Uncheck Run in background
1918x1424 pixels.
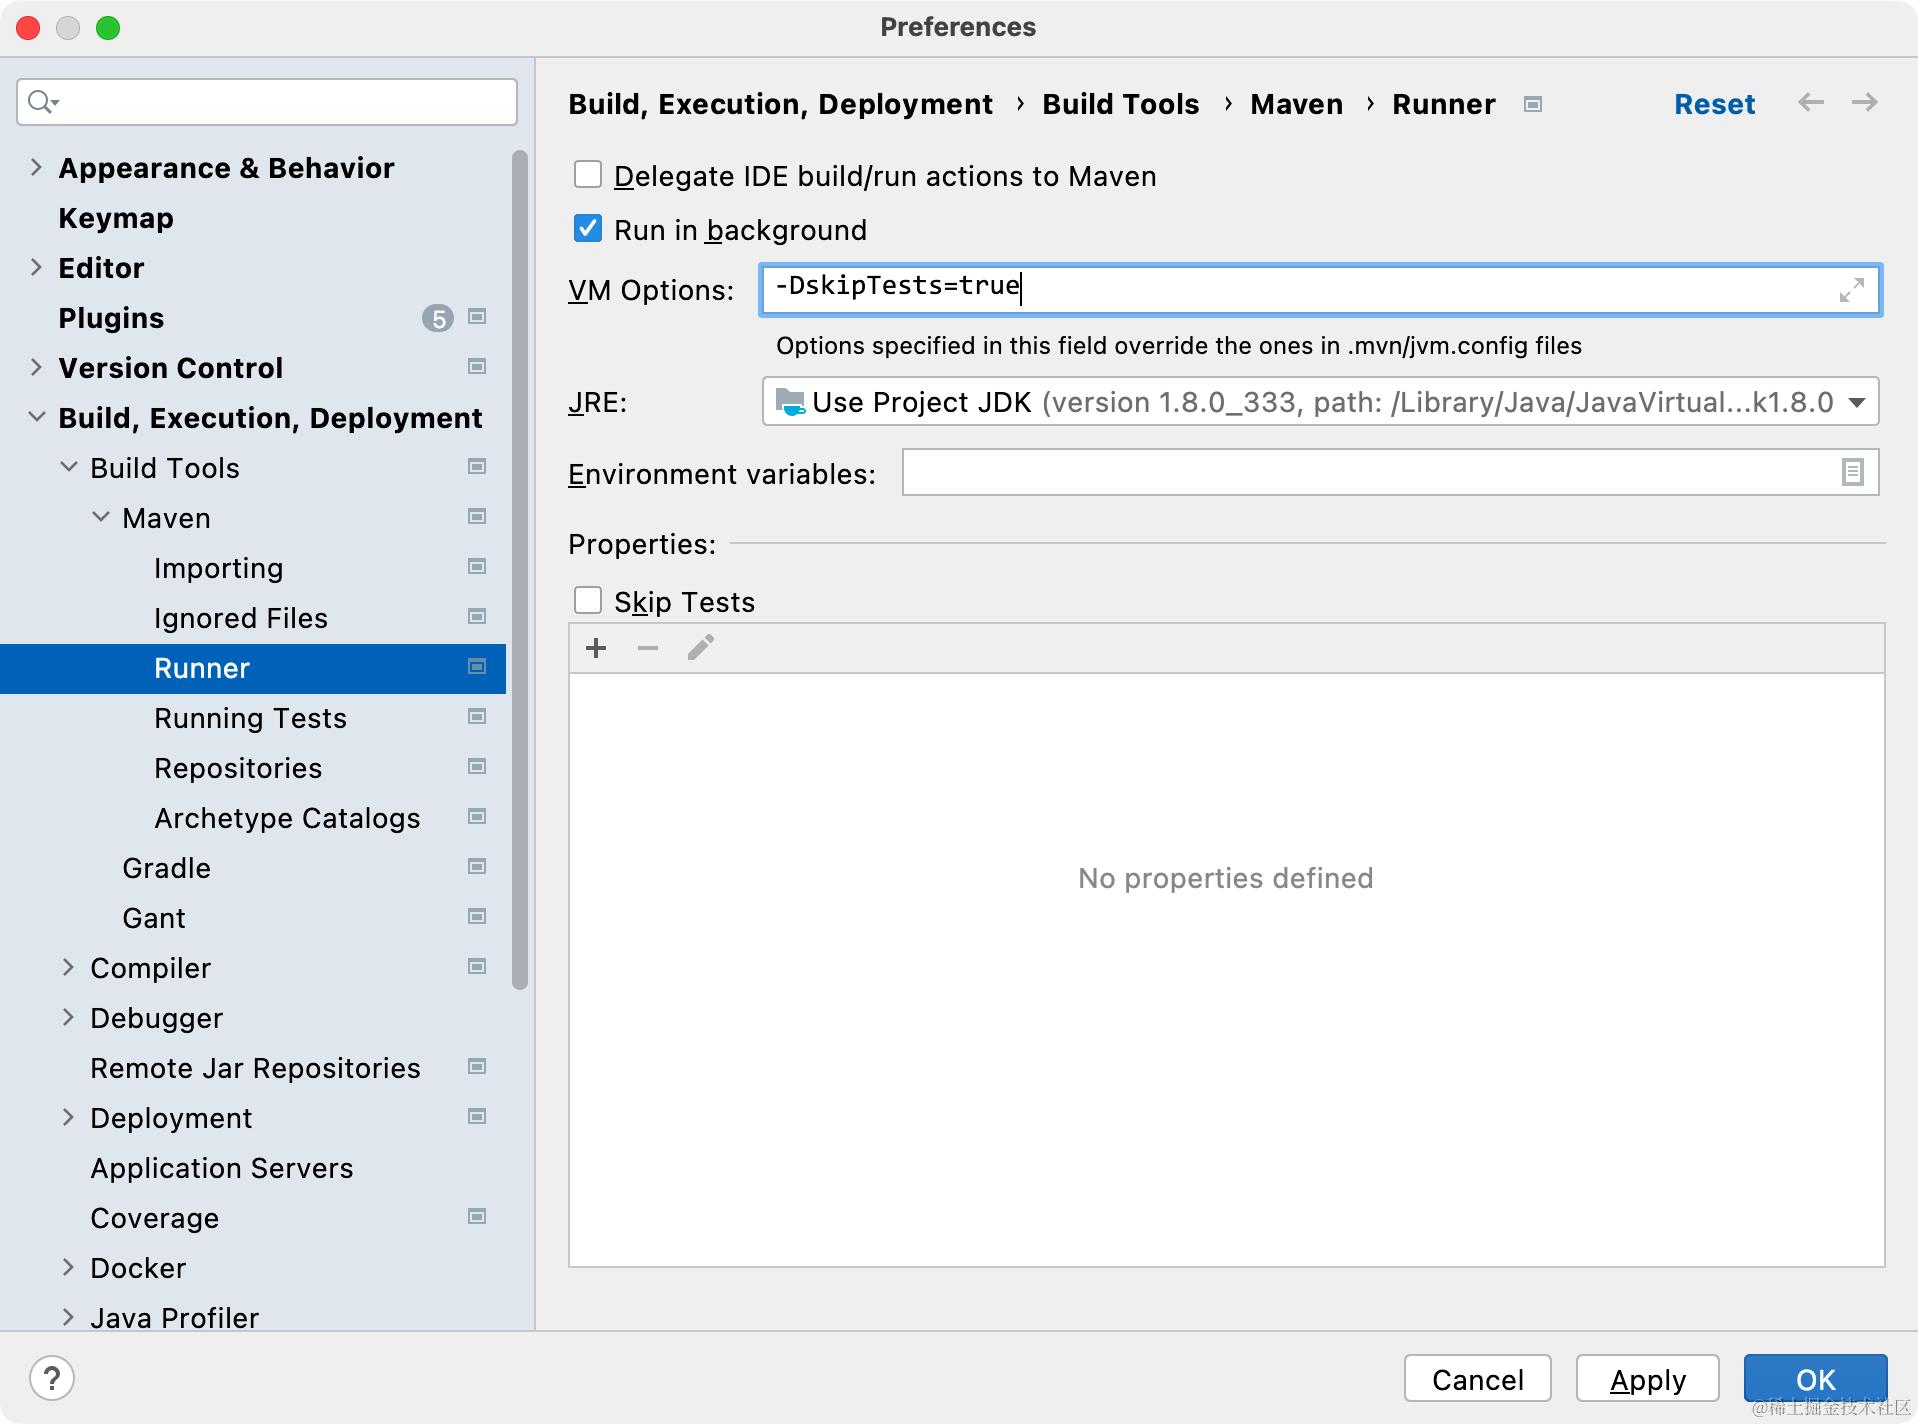[588, 229]
